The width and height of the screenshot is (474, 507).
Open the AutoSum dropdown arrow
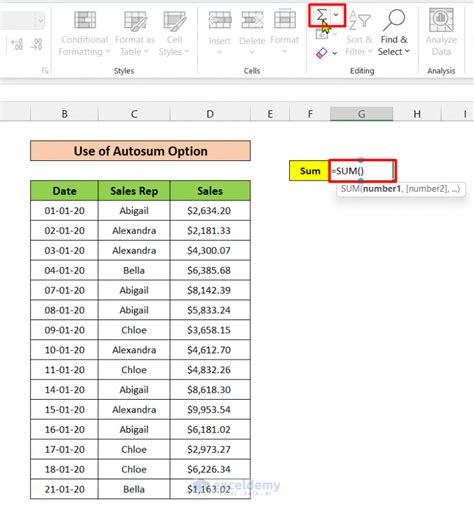coord(336,15)
